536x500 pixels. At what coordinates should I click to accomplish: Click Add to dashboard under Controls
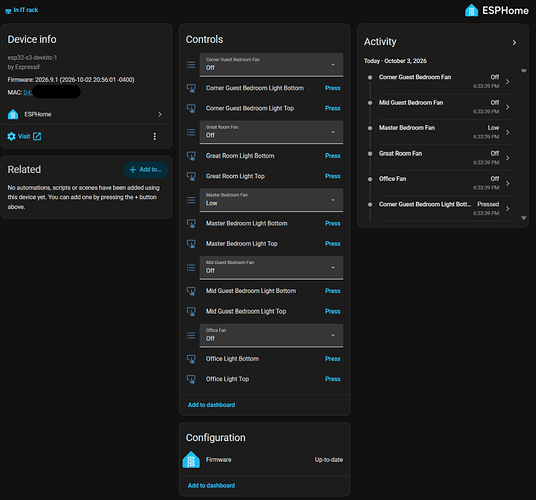(211, 405)
